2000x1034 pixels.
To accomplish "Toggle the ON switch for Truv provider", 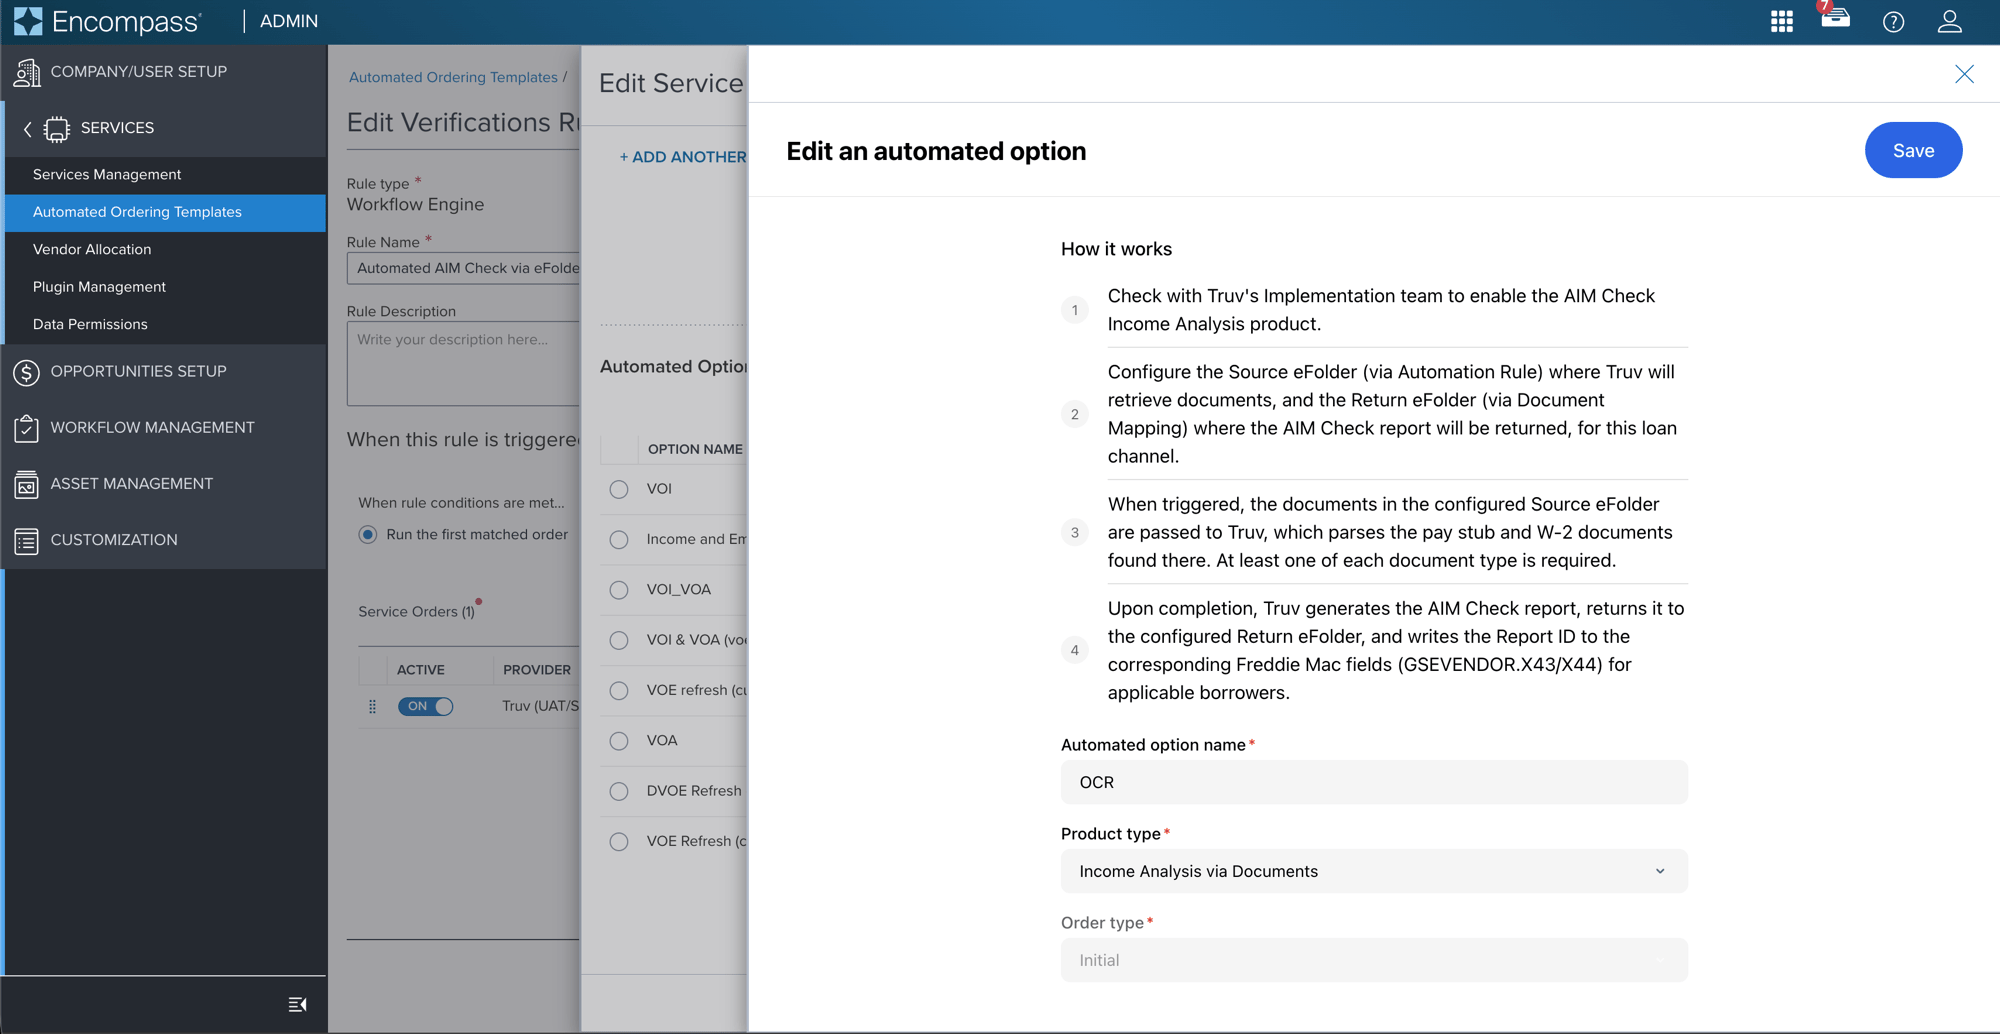I will point(425,706).
